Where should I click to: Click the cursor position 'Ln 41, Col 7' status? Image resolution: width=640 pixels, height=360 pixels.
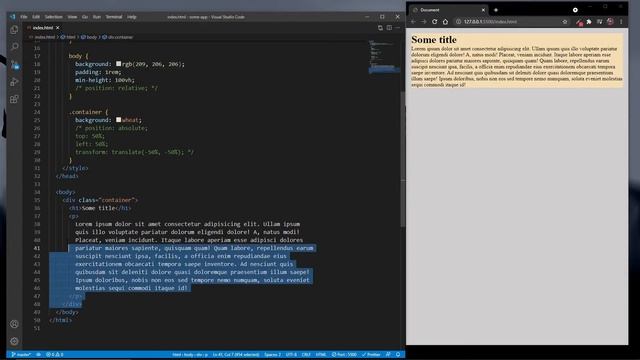236,354
